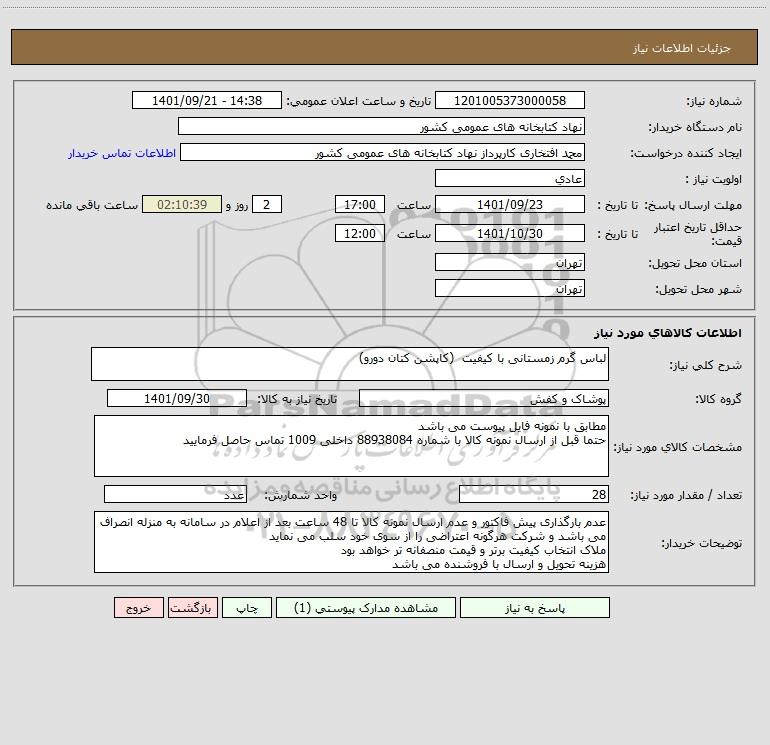Image resolution: width=770 pixels, height=745 pixels.
Task: Click 'تاریخ نیاز به کالا:' label
Action: pyautogui.click(x=297, y=399)
